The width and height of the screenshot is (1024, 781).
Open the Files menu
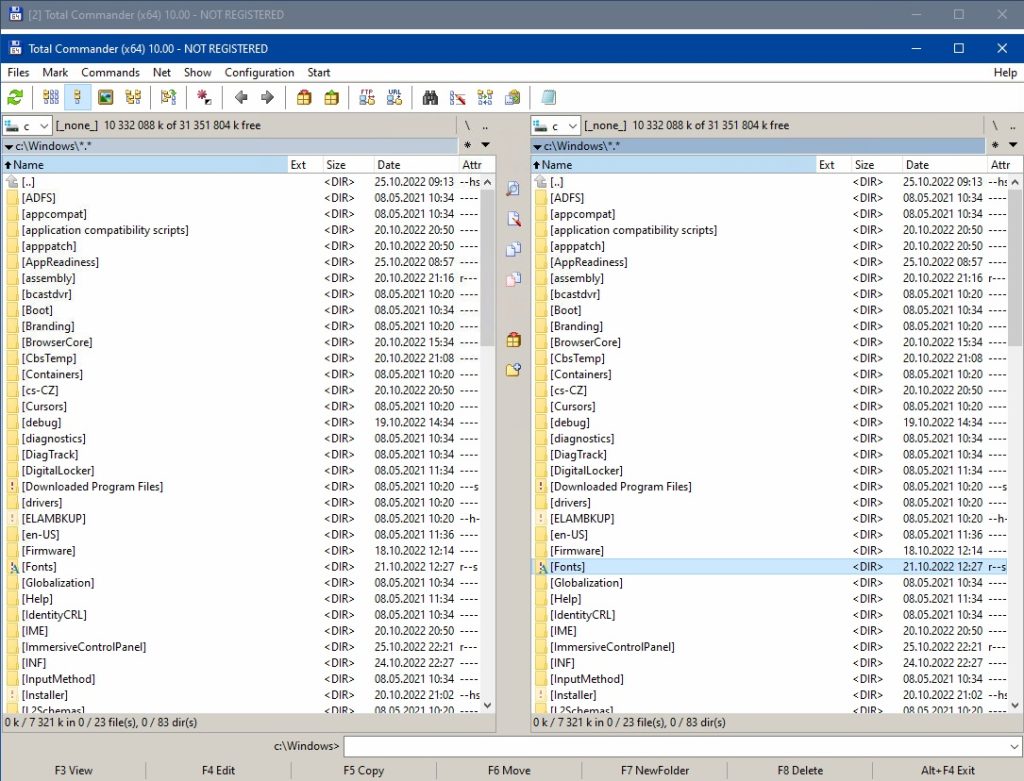[18, 72]
